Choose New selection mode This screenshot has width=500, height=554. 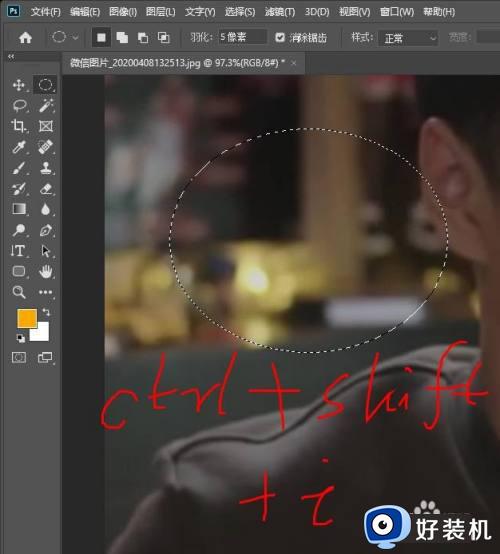click(101, 37)
